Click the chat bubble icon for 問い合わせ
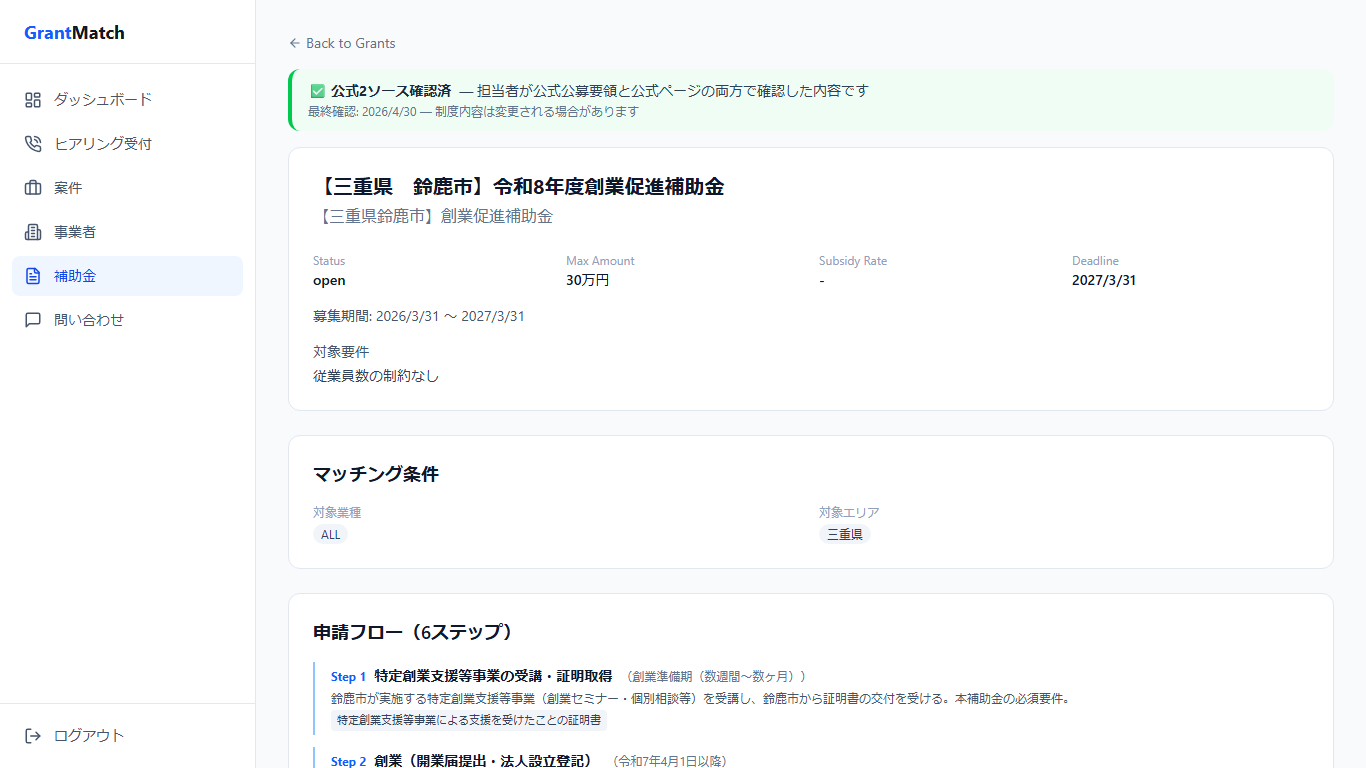This screenshot has width=1366, height=768. pos(32,319)
